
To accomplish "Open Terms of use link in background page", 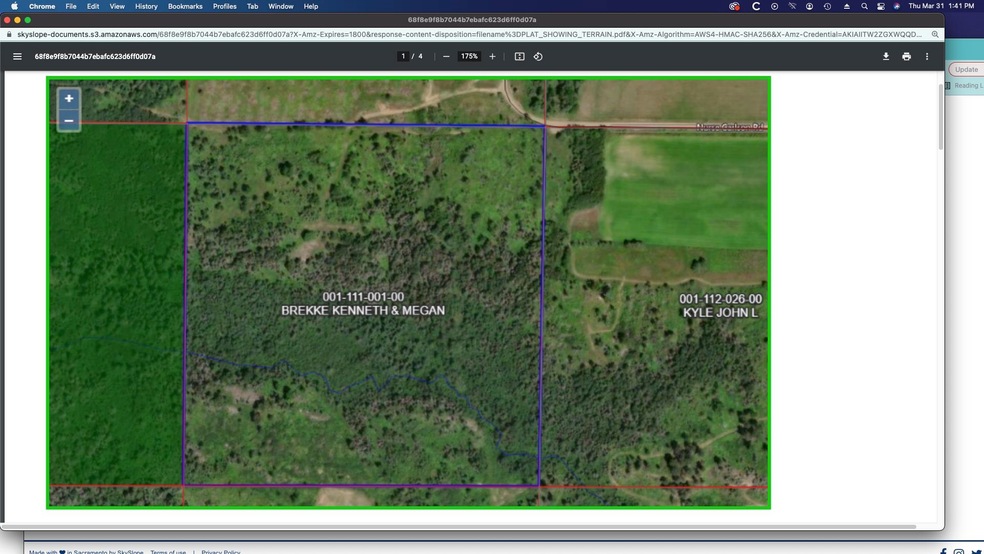I will pyautogui.click(x=168, y=551).
